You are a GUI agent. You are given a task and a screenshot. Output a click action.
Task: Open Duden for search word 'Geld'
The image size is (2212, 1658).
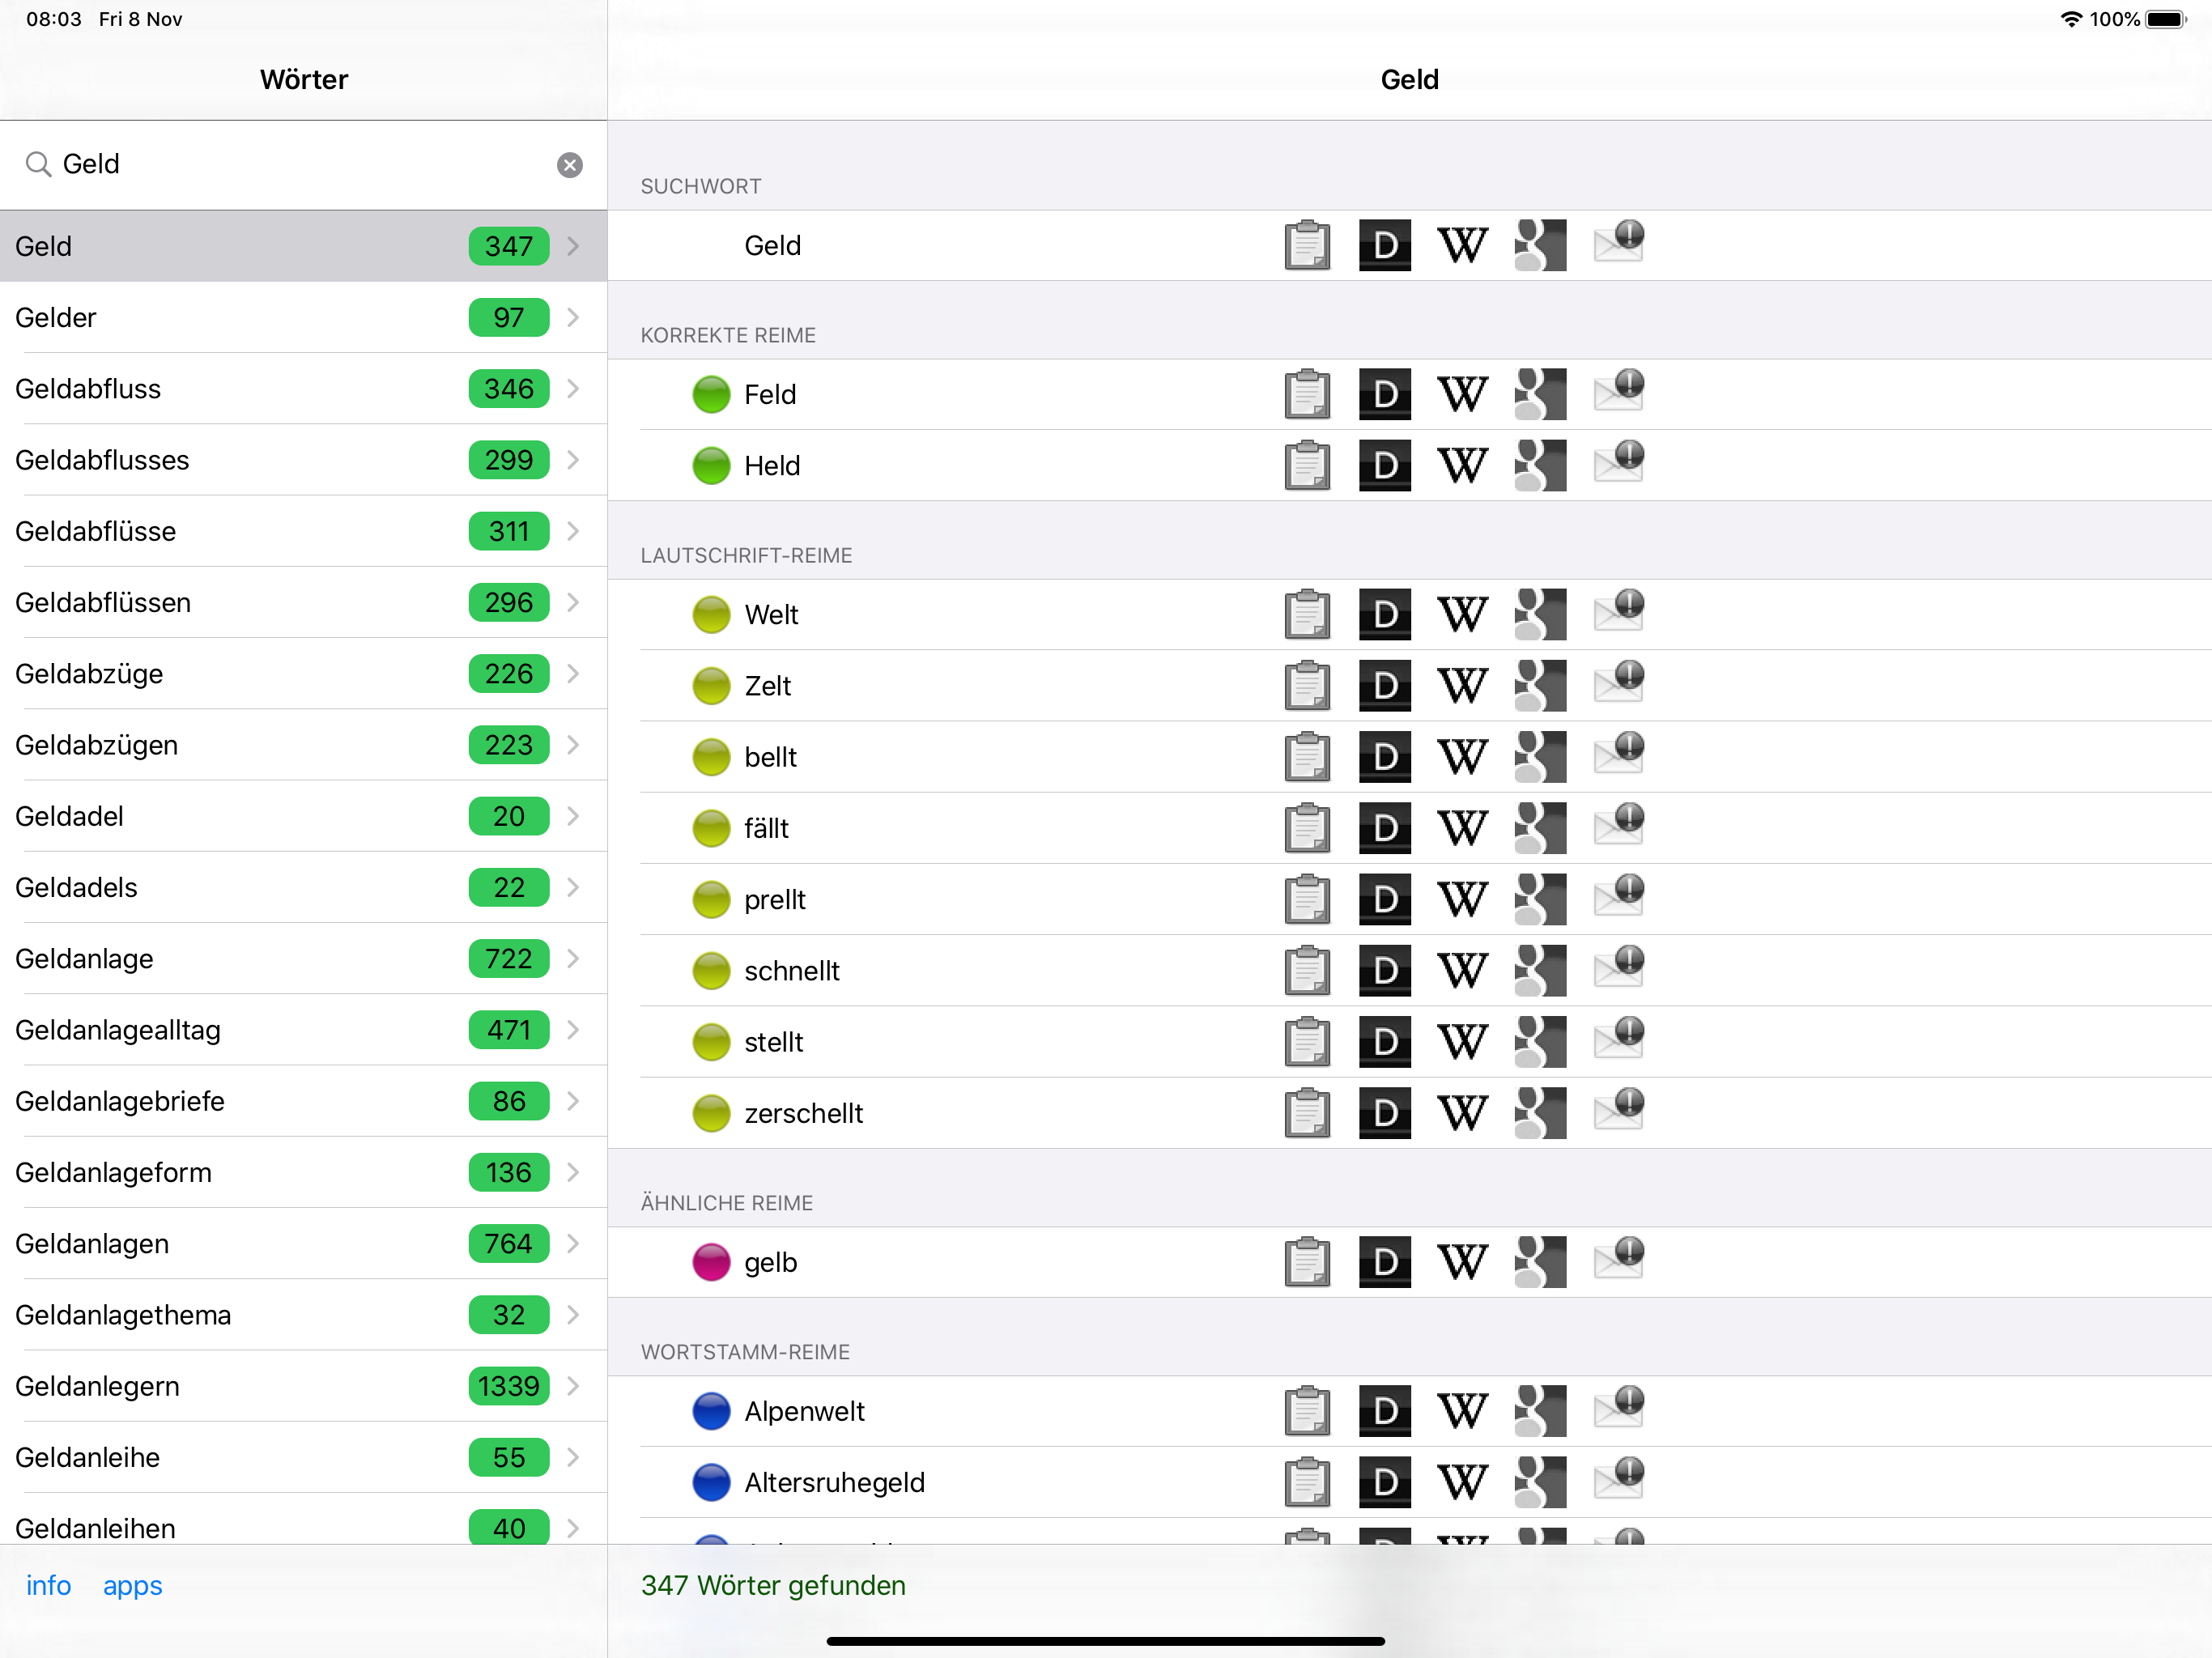pos(1385,245)
